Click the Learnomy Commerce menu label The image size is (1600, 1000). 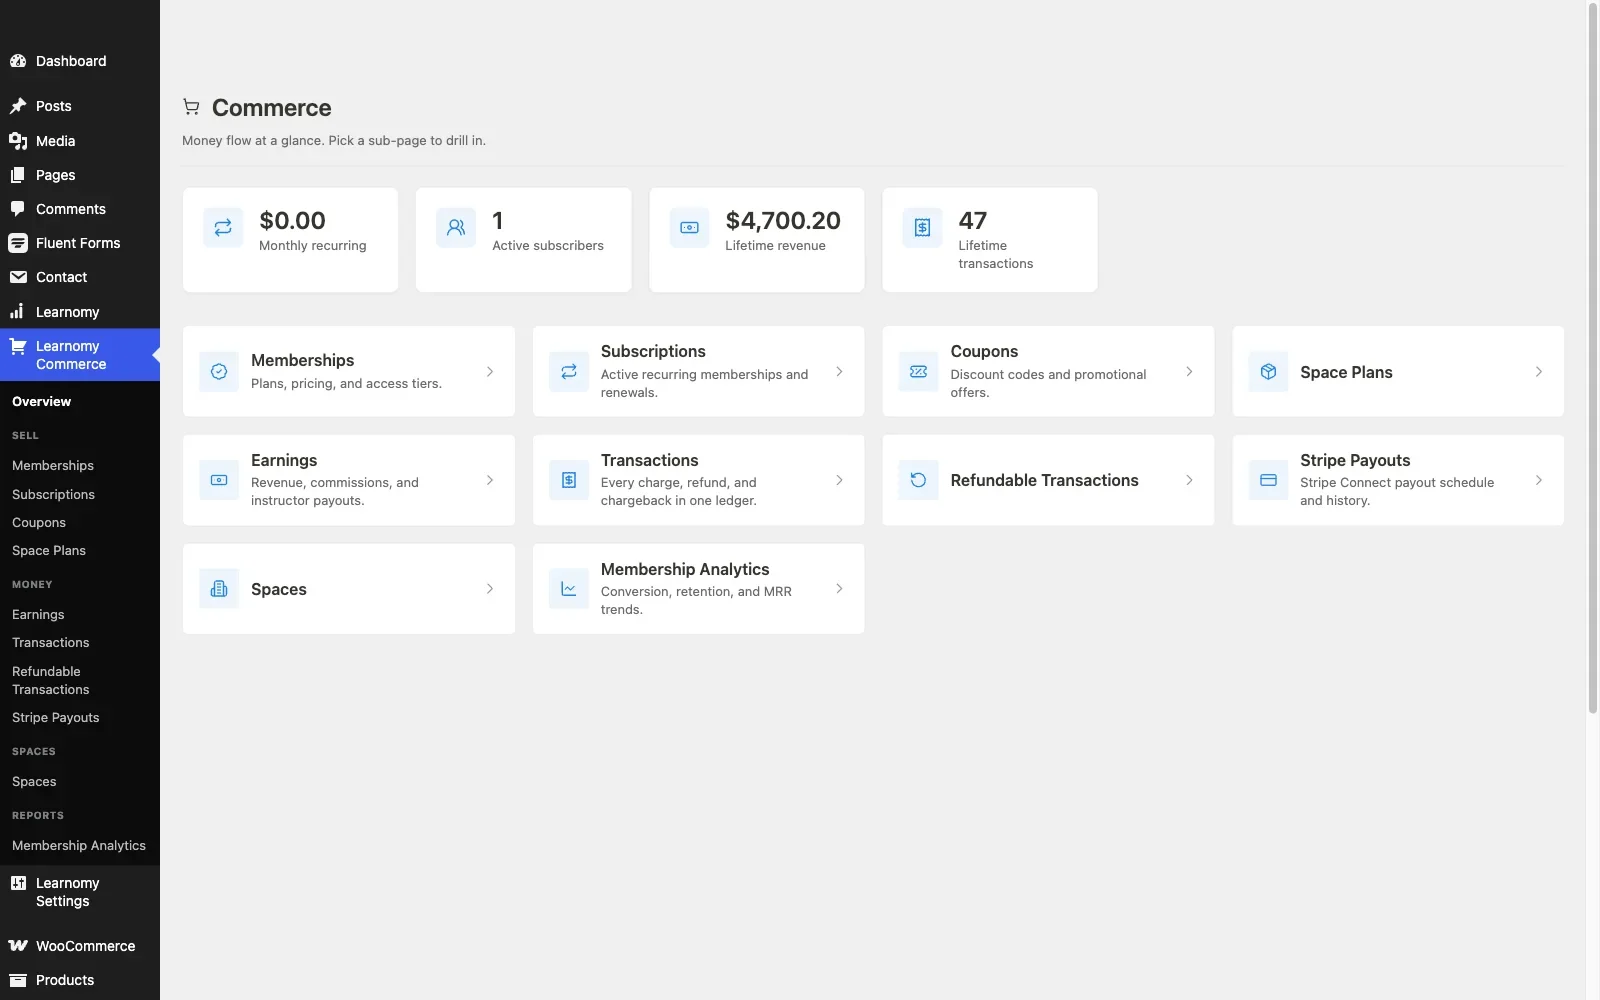click(71, 355)
